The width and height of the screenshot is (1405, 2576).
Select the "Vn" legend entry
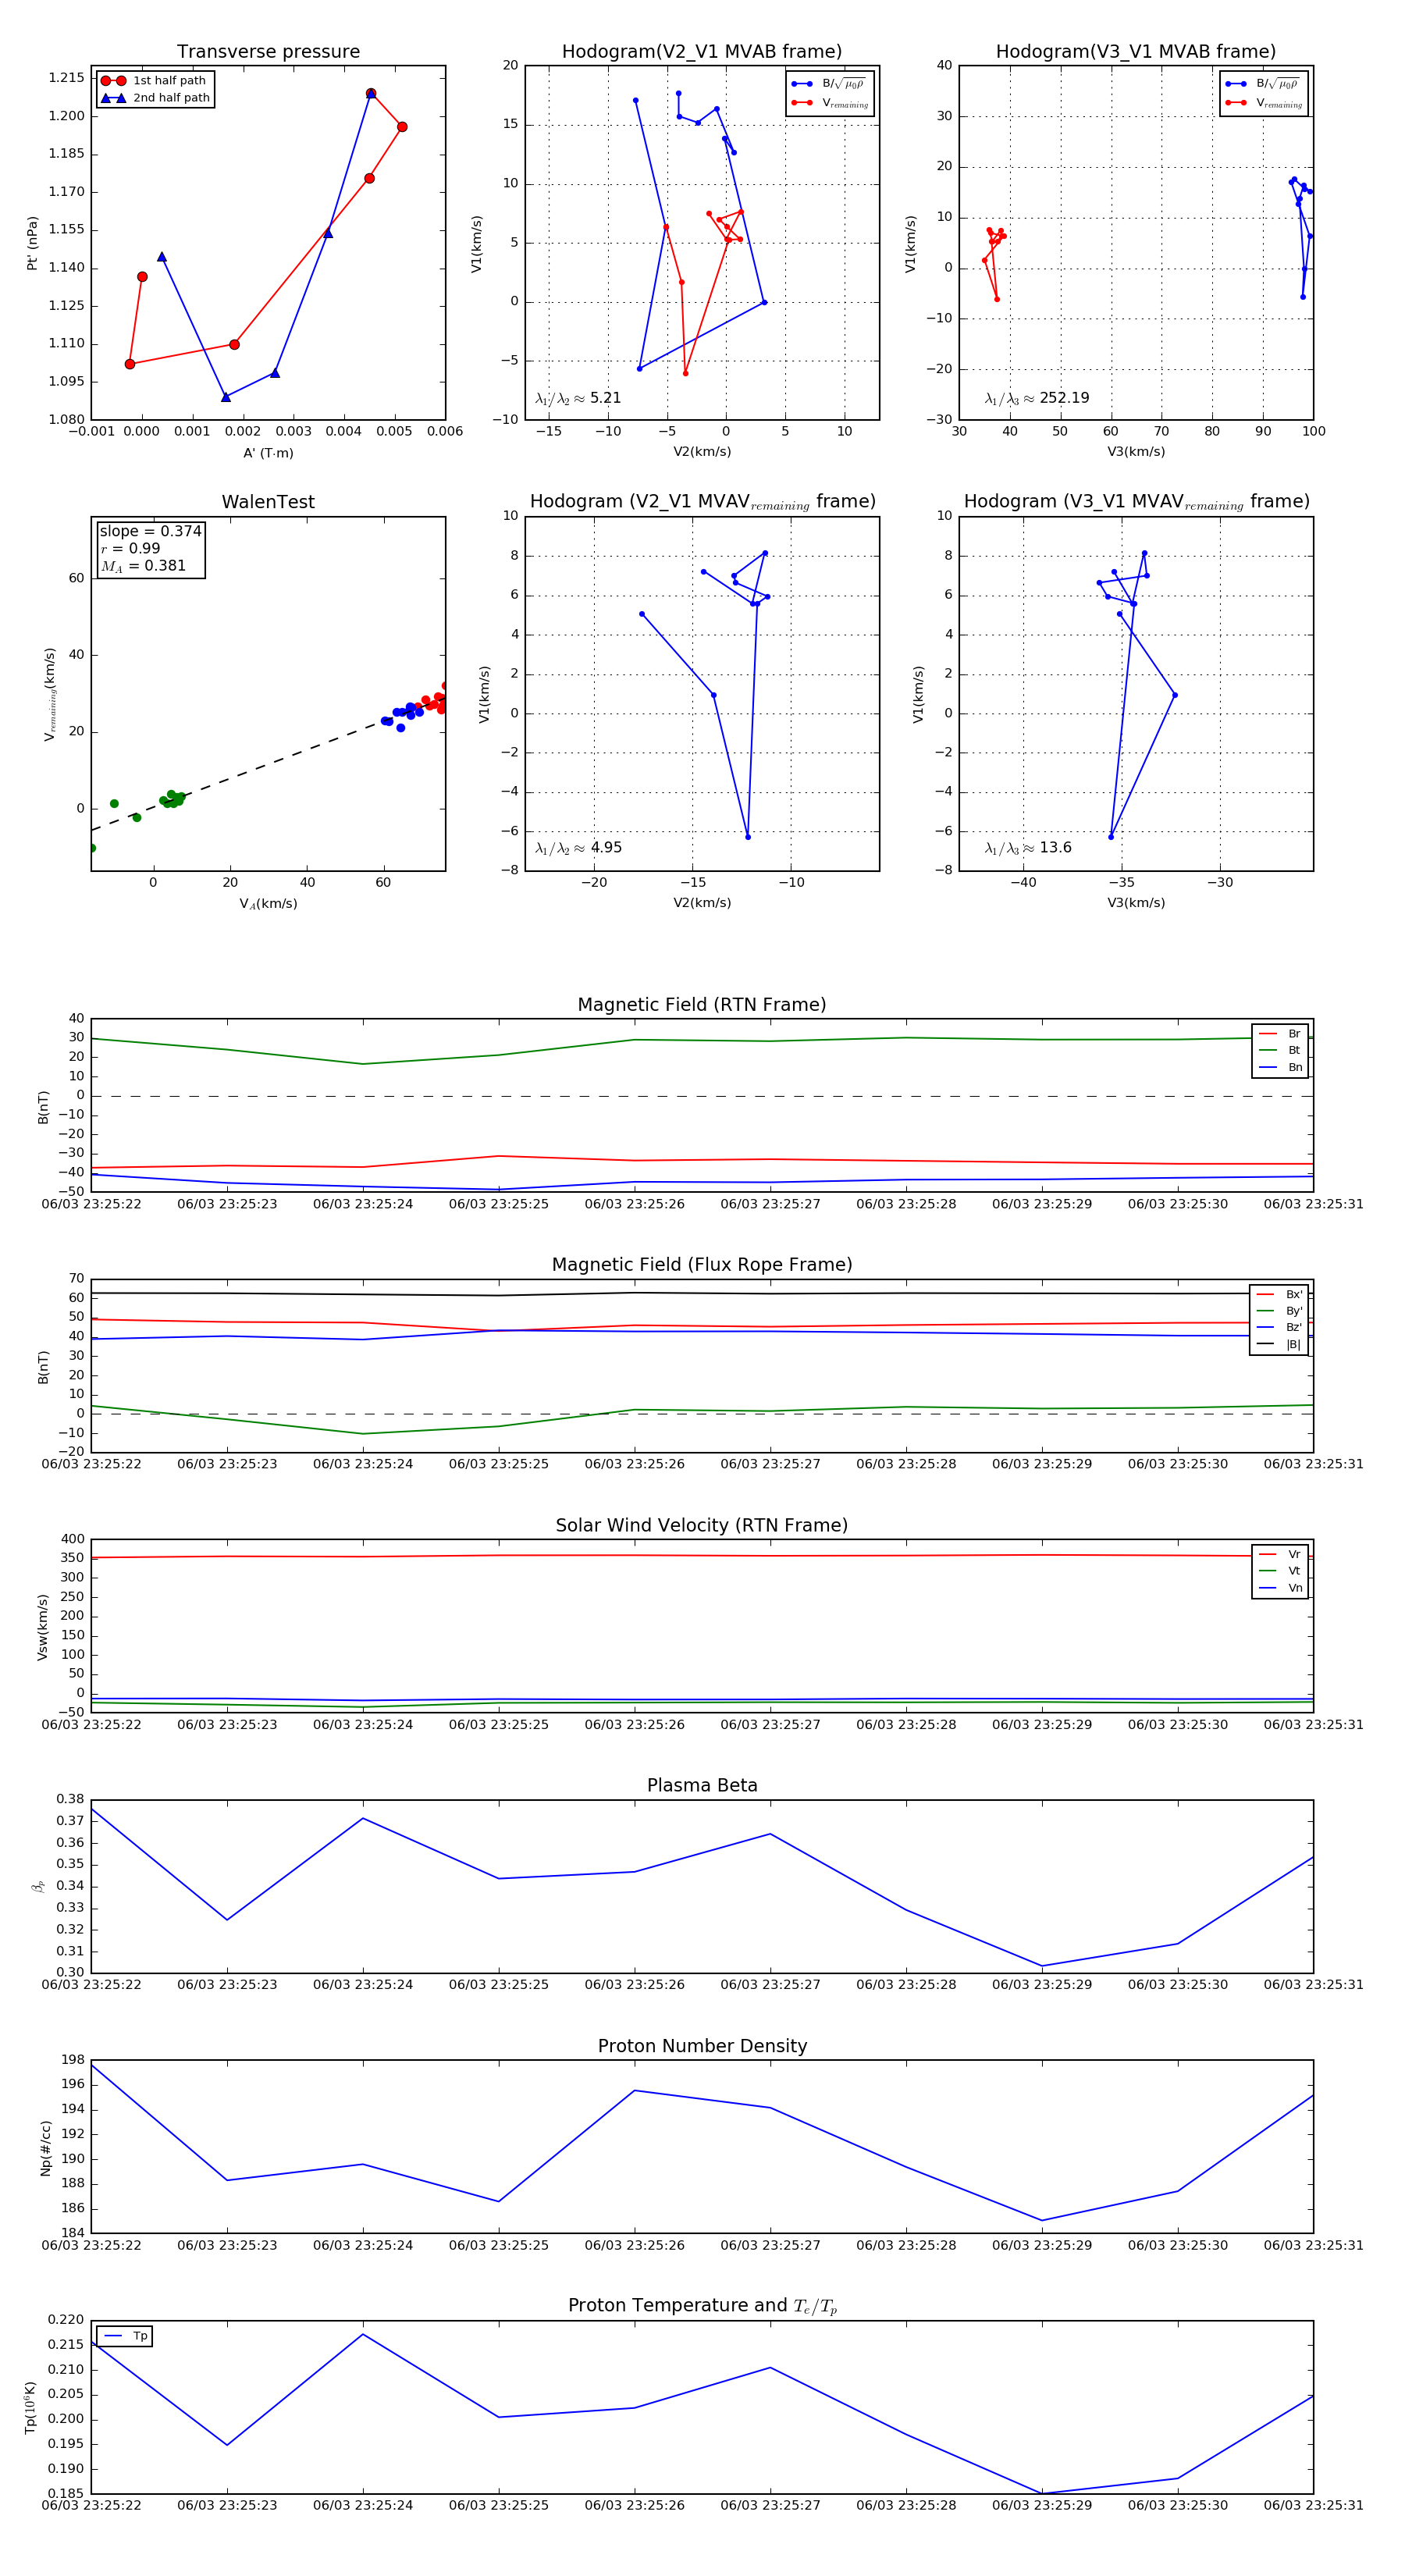pos(1280,1588)
